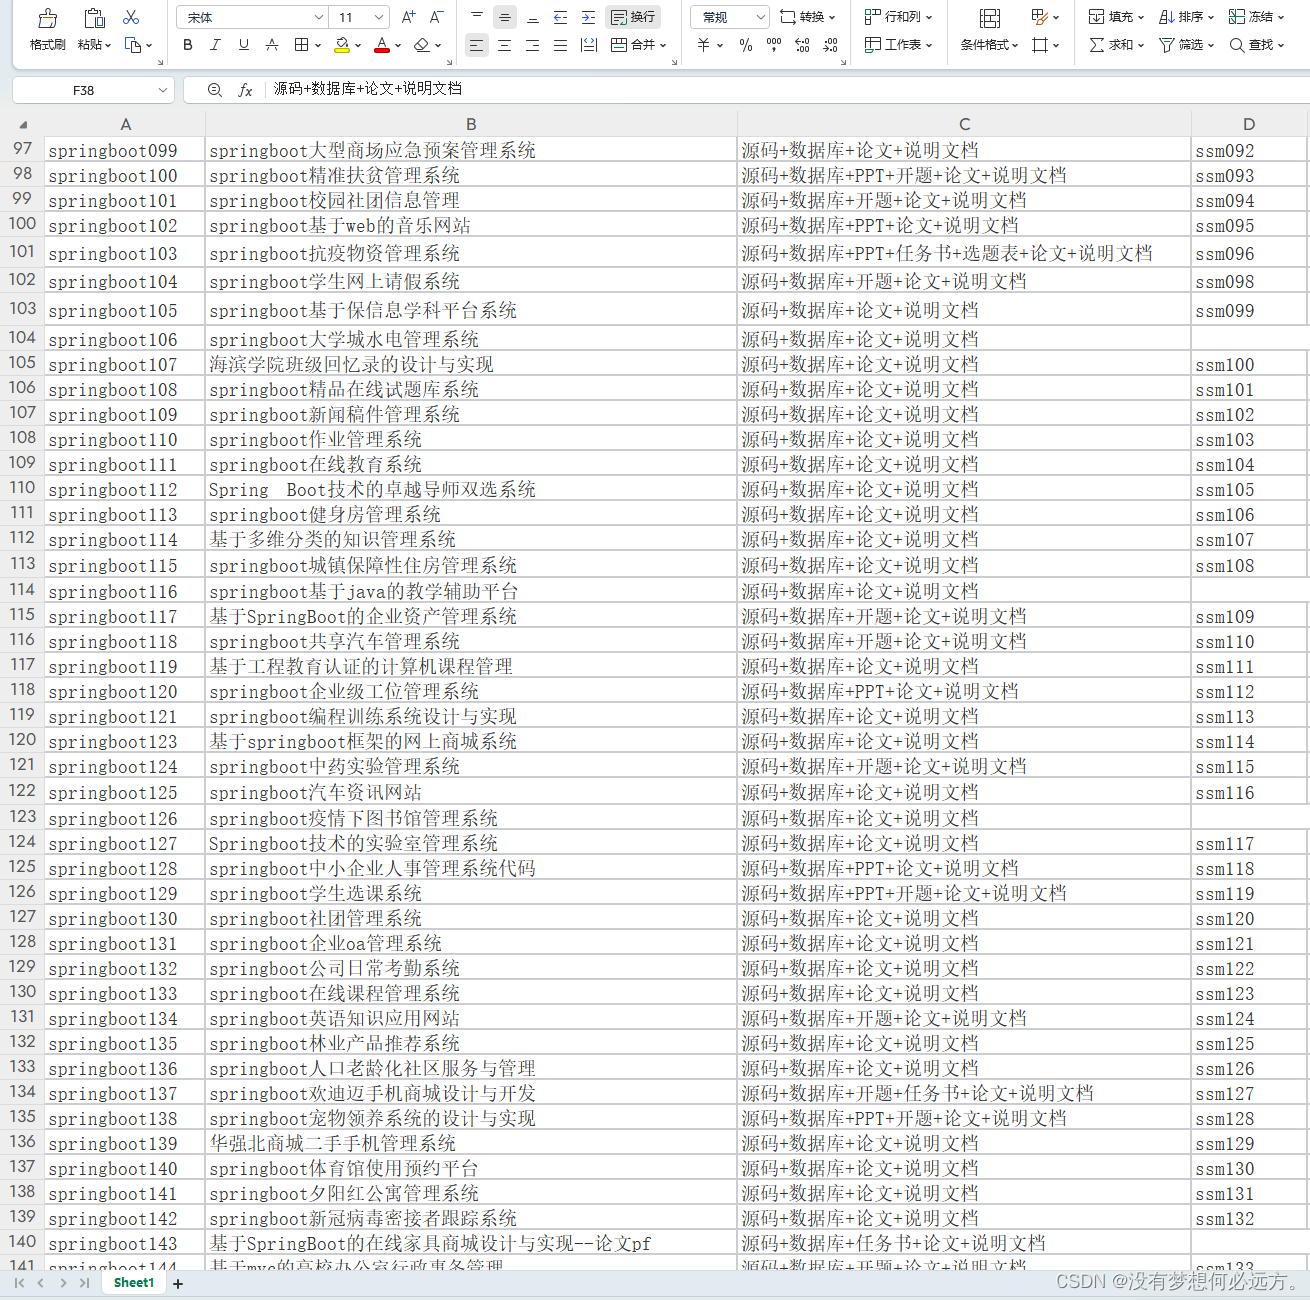
Task: Toggle middle vertical alignment
Action: click(x=505, y=17)
